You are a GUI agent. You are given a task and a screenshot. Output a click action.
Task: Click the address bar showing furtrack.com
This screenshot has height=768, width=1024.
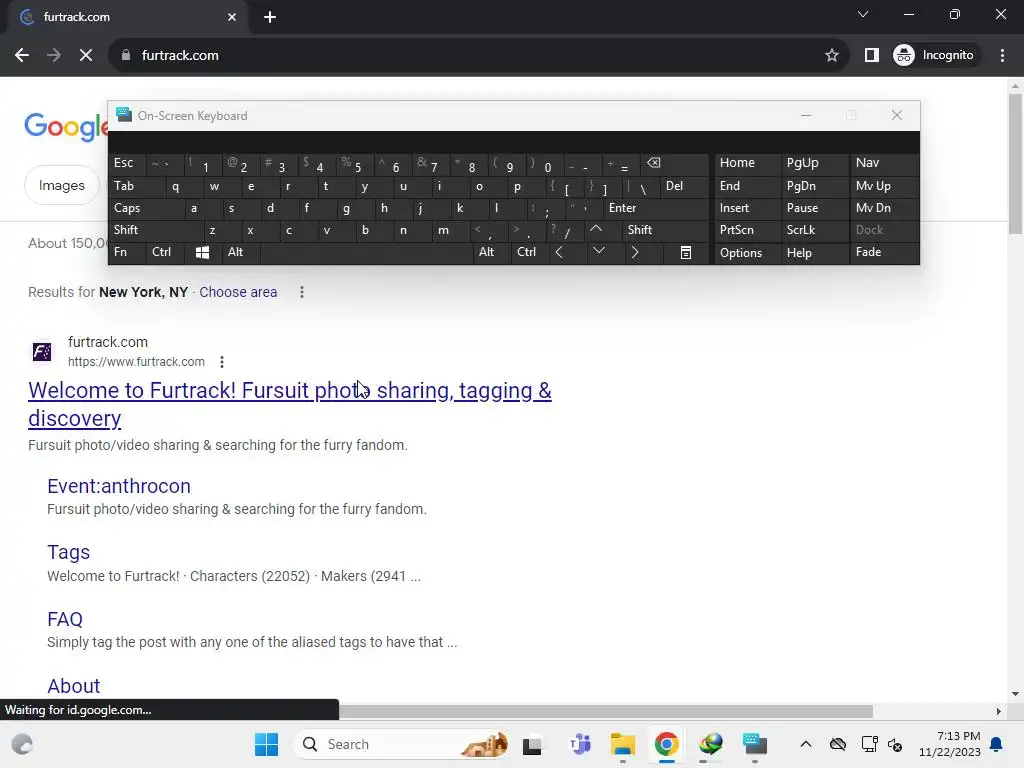(x=477, y=56)
